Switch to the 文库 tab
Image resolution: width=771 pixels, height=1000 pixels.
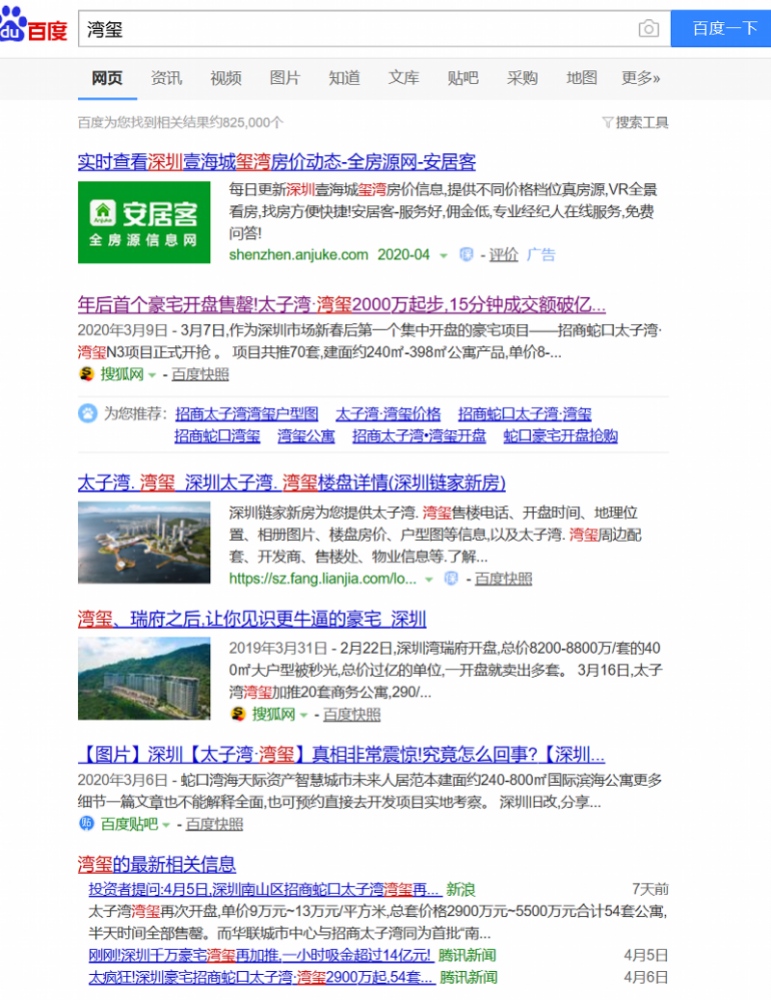[404, 78]
